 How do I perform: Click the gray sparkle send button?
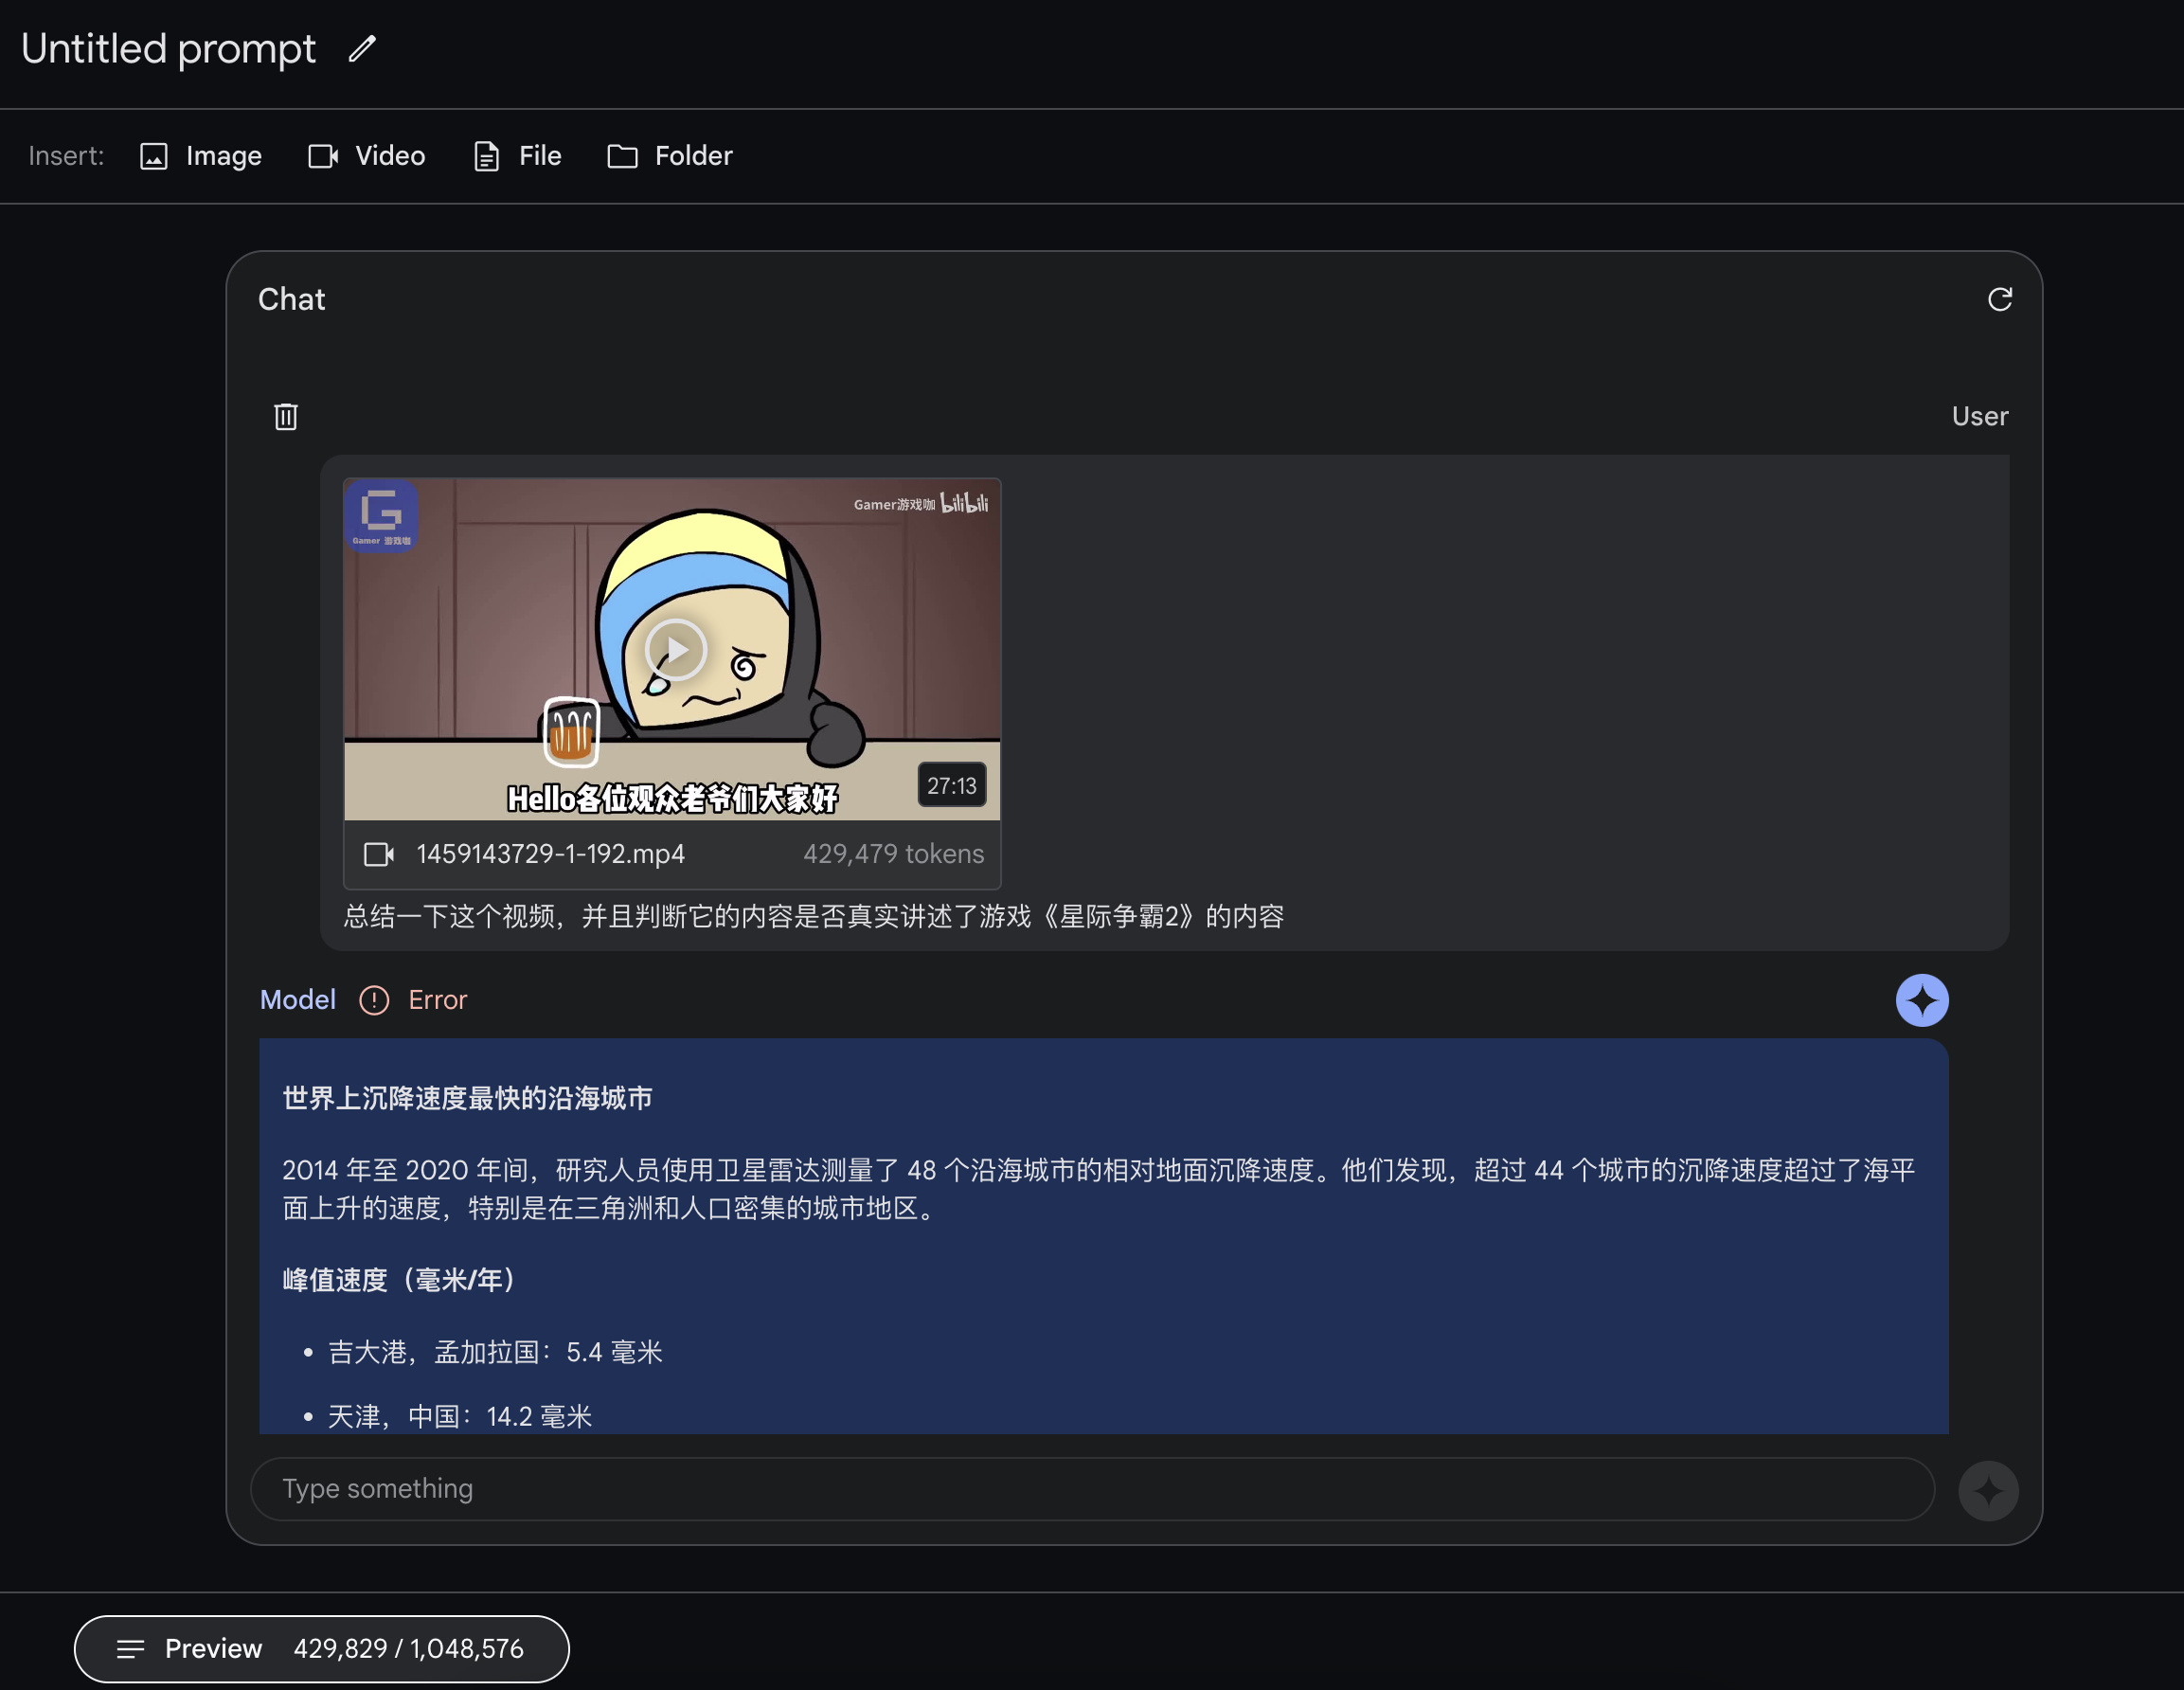click(1988, 1490)
